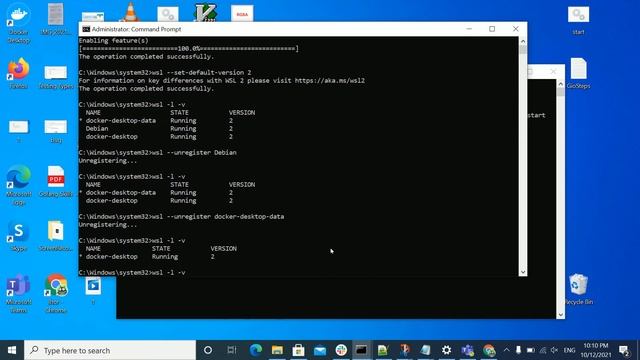Click the 'Debian' row in first list
Image resolution: width=640 pixels, height=360 pixels.
(x=159, y=129)
